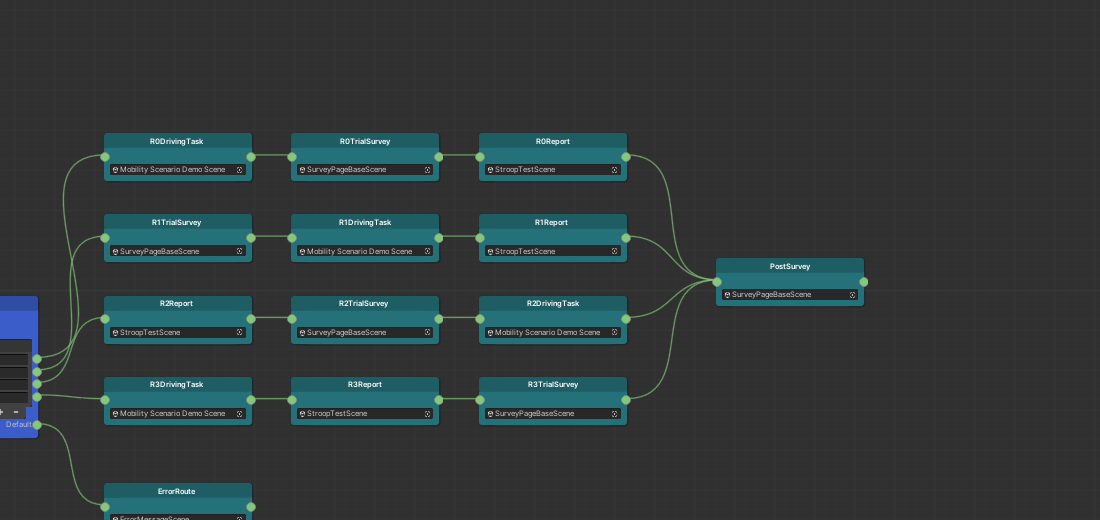Select the R0Report node title
The width and height of the screenshot is (1100, 520).
coord(553,141)
